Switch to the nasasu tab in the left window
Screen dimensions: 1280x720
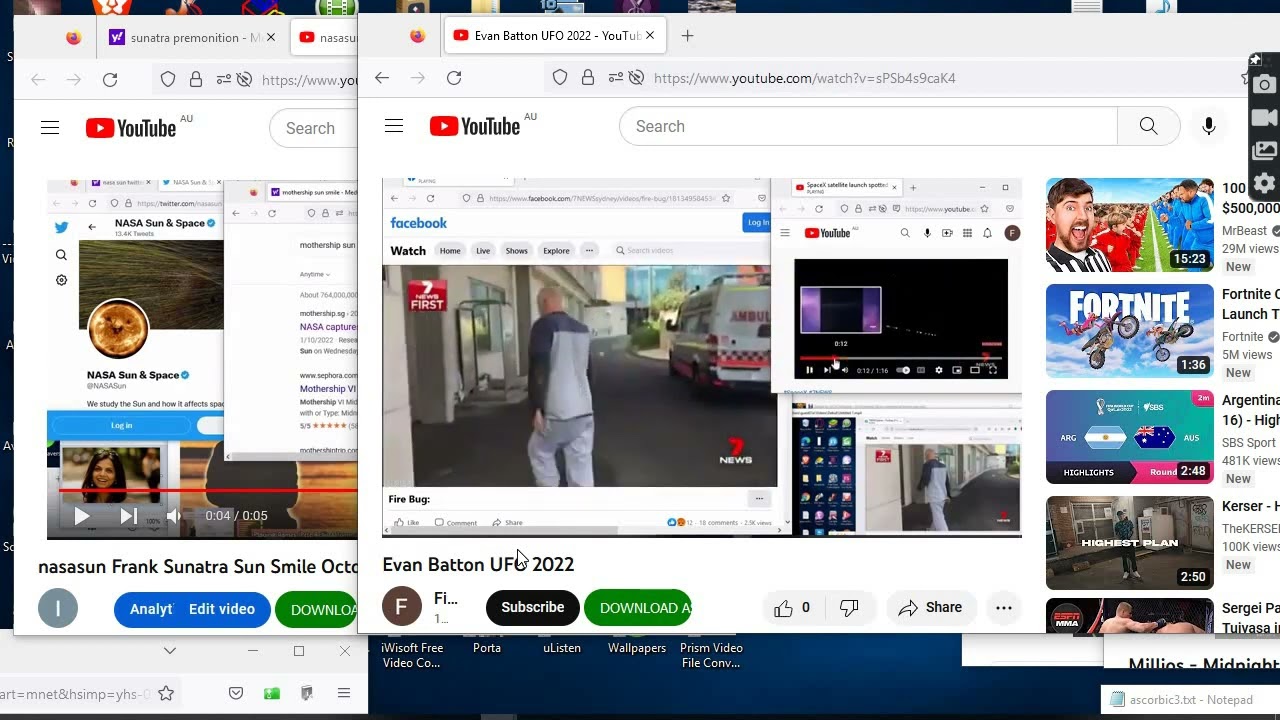tap(326, 38)
